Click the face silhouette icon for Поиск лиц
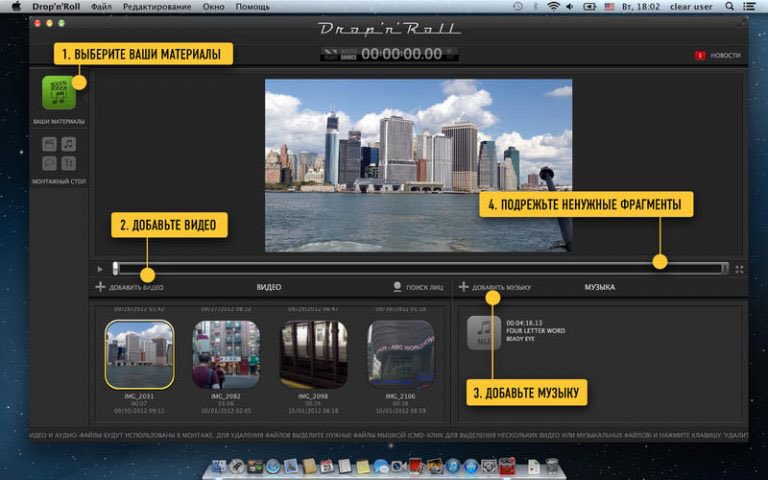768x480 pixels. pos(397,287)
